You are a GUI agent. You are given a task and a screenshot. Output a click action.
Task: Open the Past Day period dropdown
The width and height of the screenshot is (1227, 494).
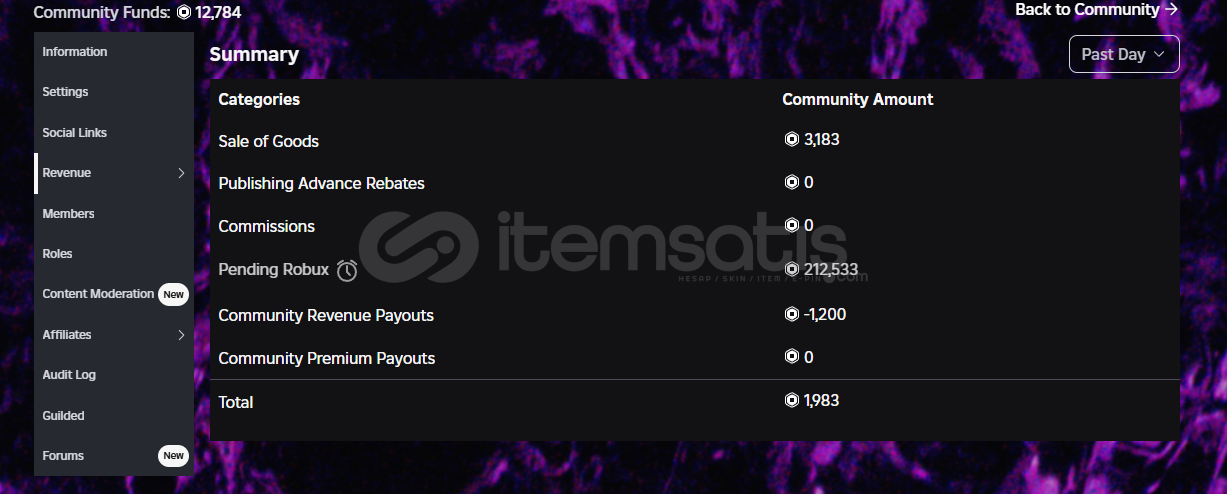tap(1124, 54)
